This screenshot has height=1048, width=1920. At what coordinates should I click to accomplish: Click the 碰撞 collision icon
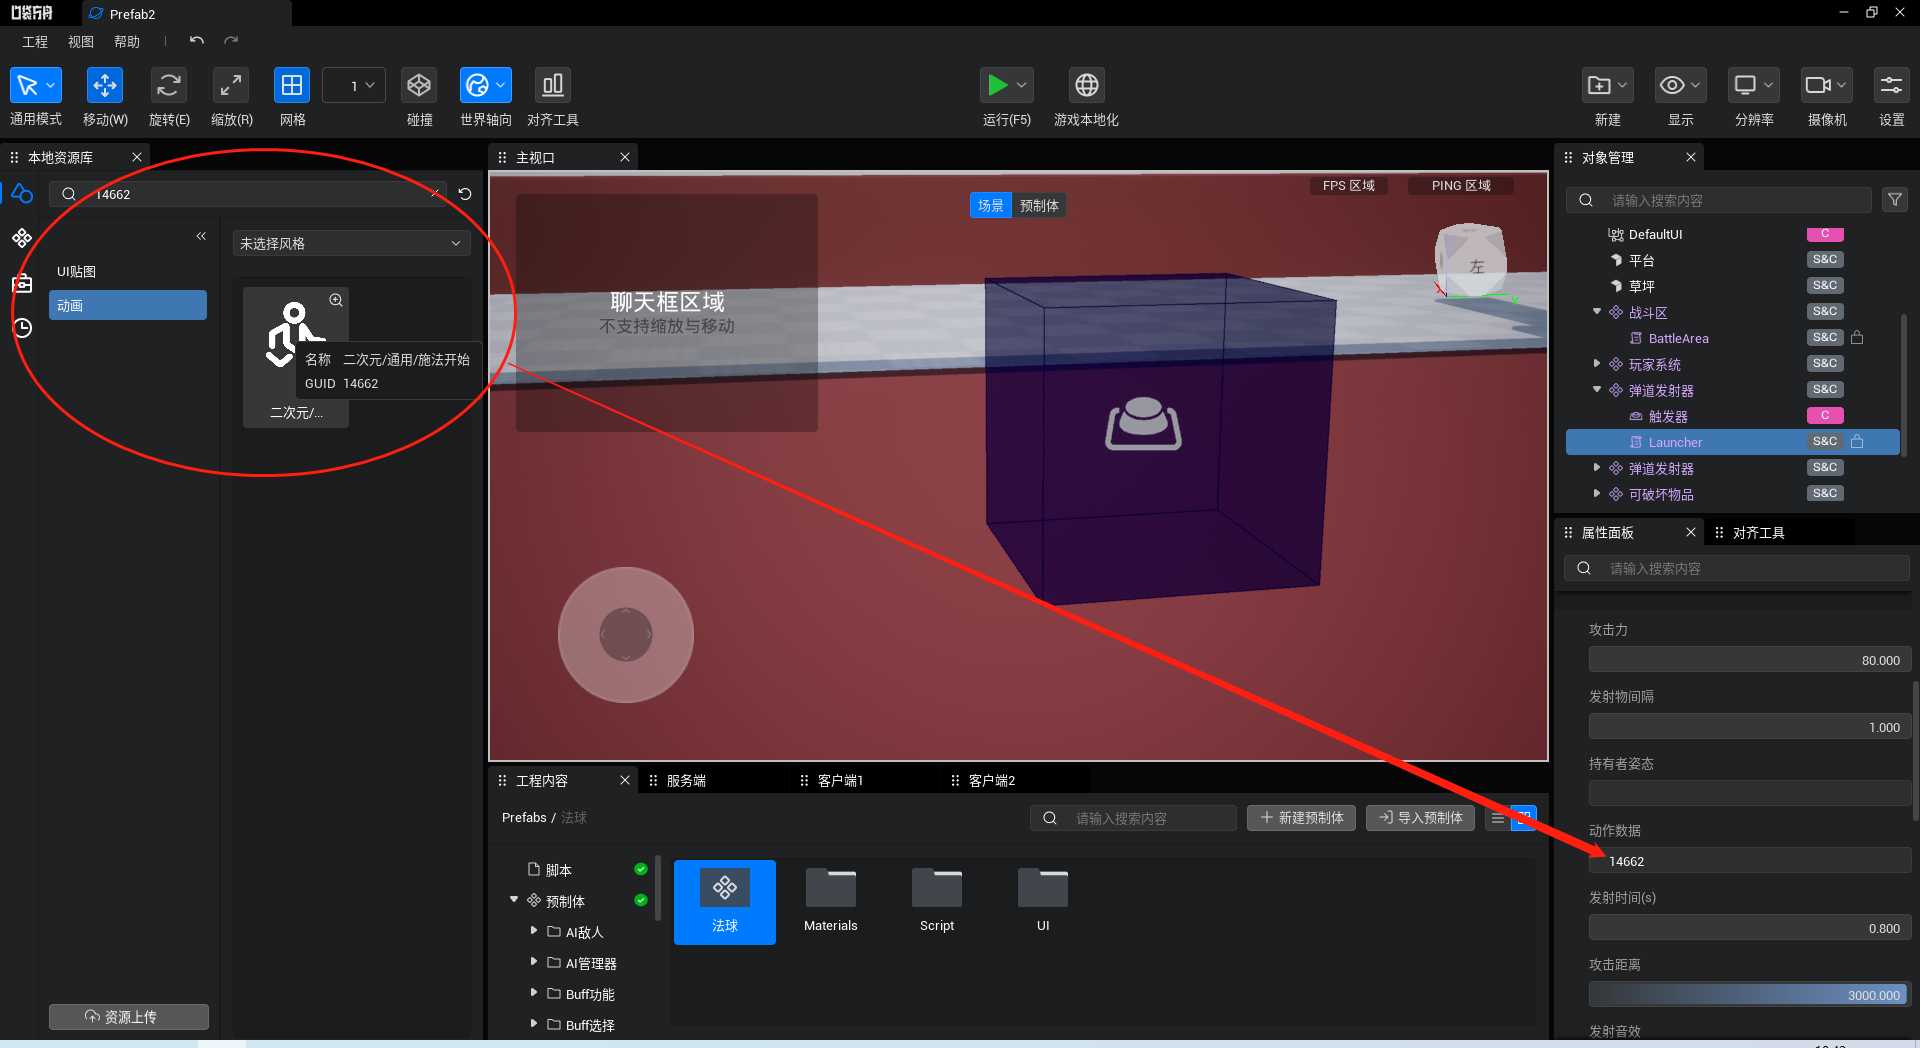419,86
